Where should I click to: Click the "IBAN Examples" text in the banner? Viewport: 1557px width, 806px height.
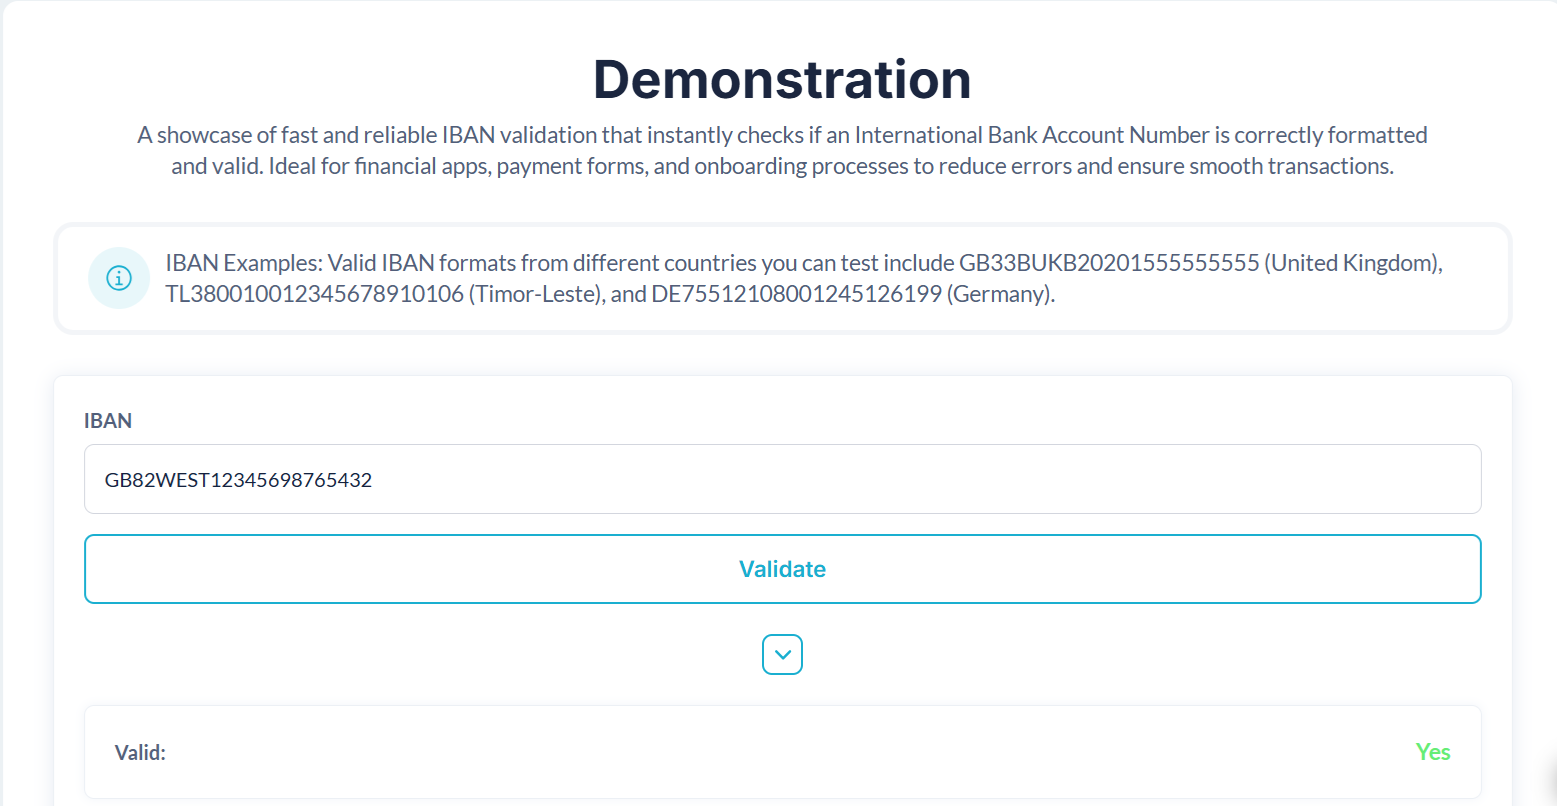[243, 263]
